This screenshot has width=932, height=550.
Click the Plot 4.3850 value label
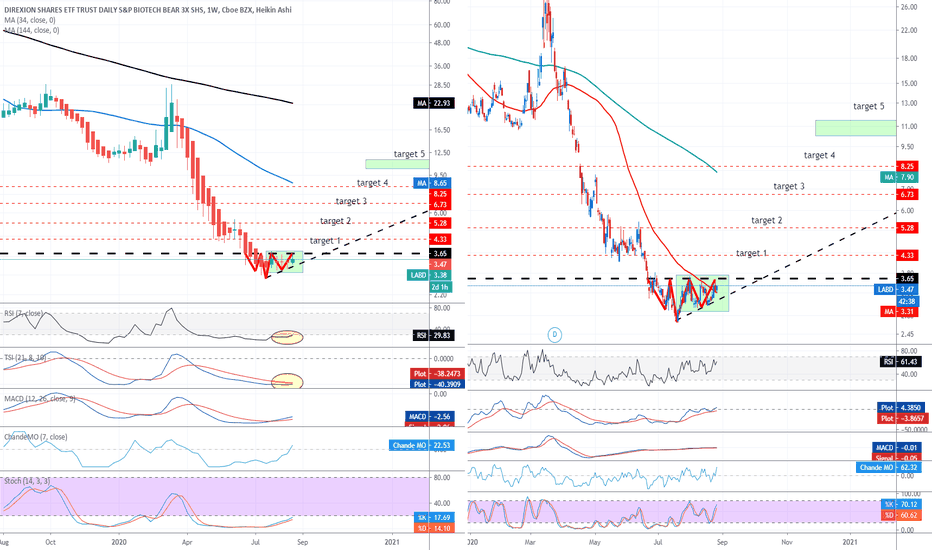[901, 408]
